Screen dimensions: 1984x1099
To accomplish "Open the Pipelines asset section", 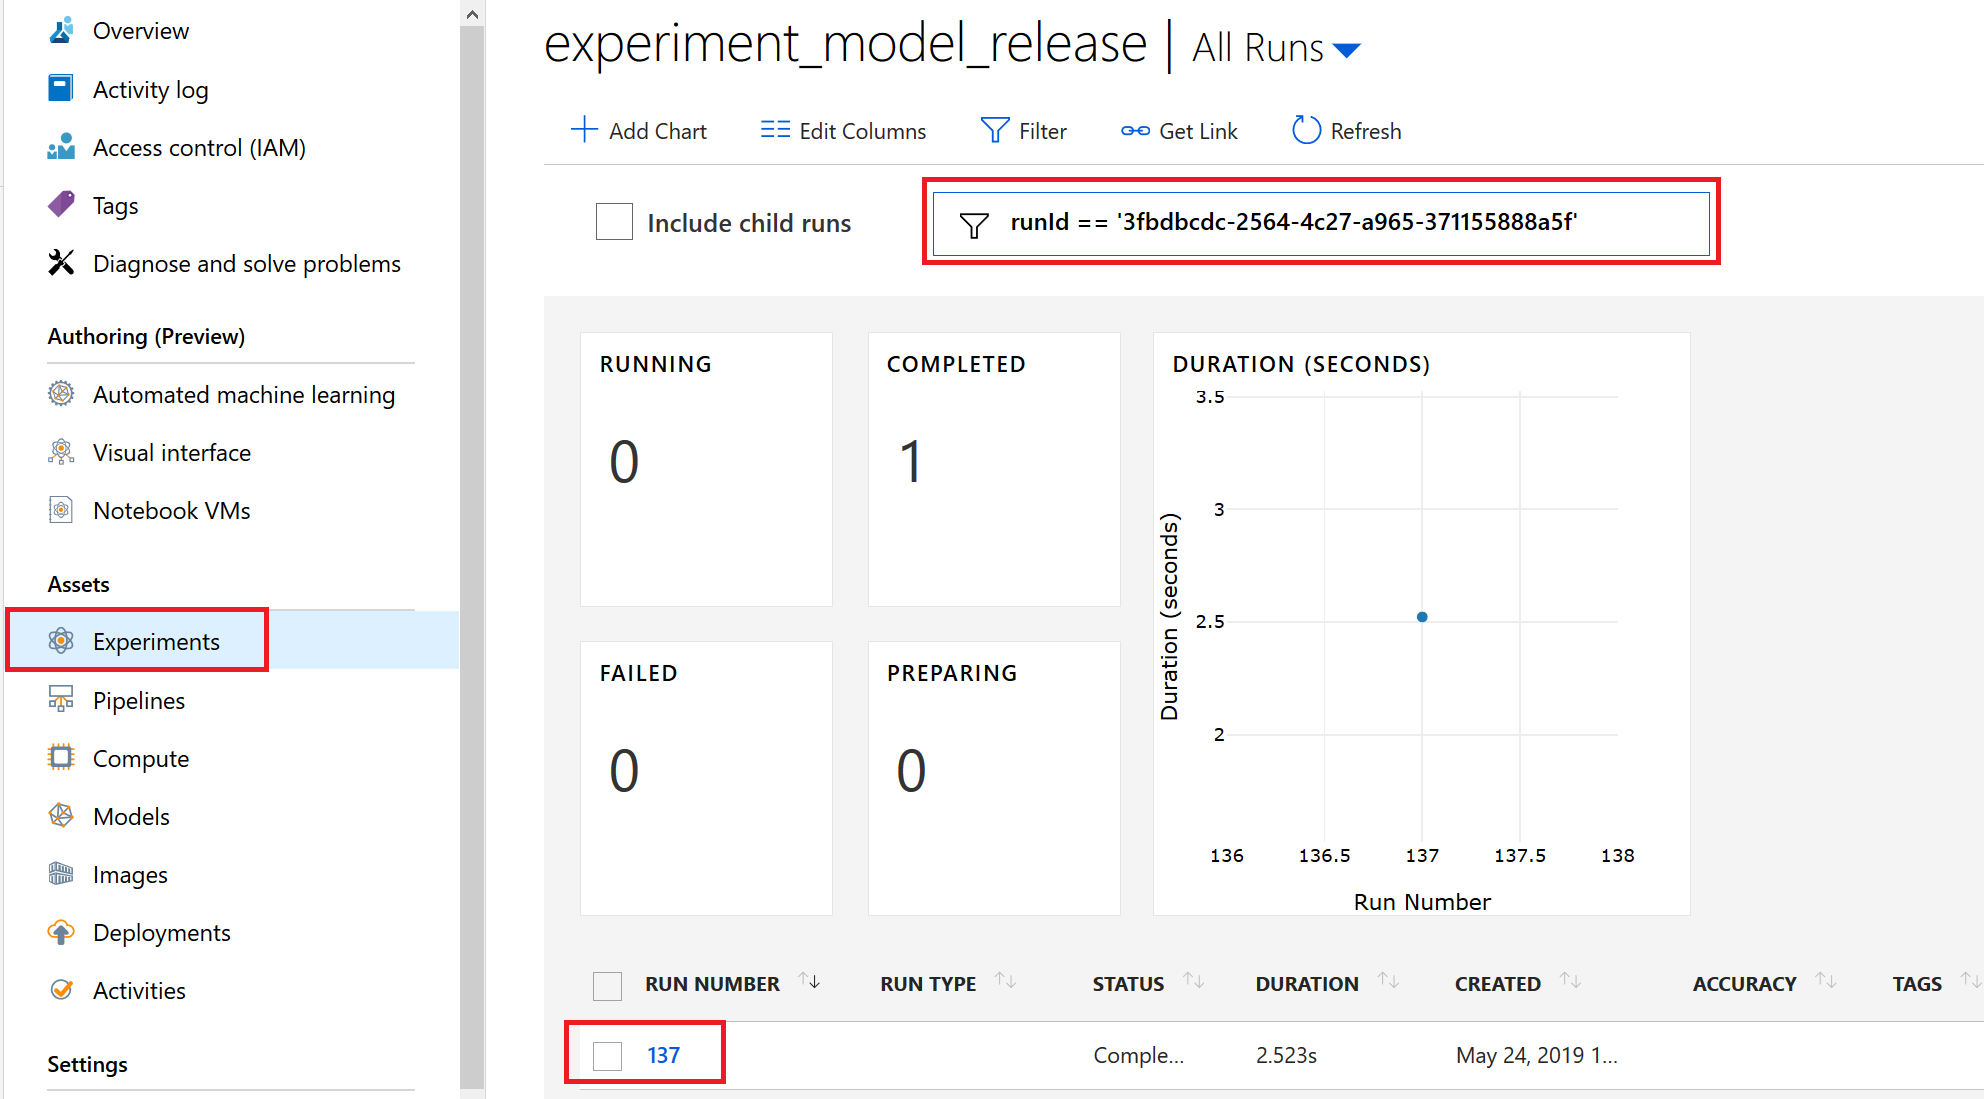I will 138,701.
